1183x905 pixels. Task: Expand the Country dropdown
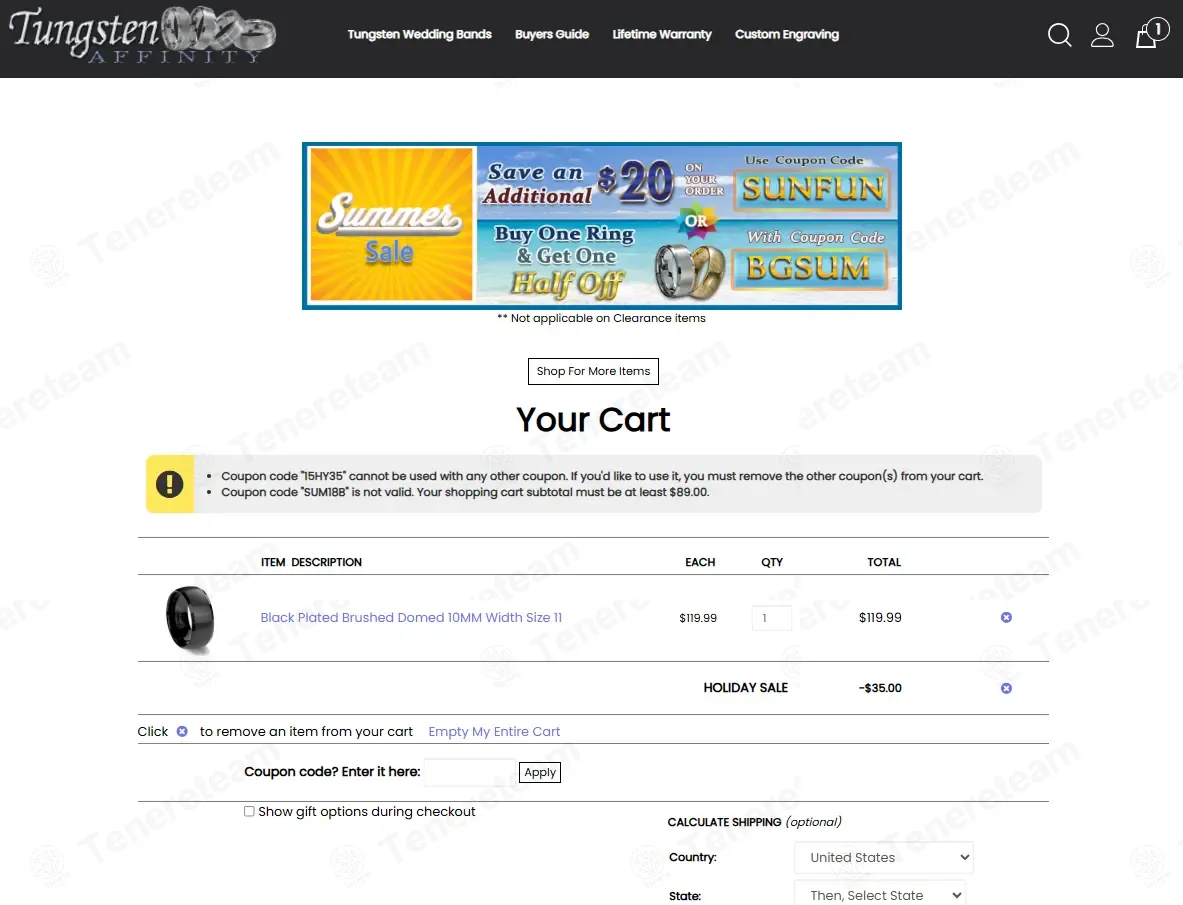coord(883,857)
